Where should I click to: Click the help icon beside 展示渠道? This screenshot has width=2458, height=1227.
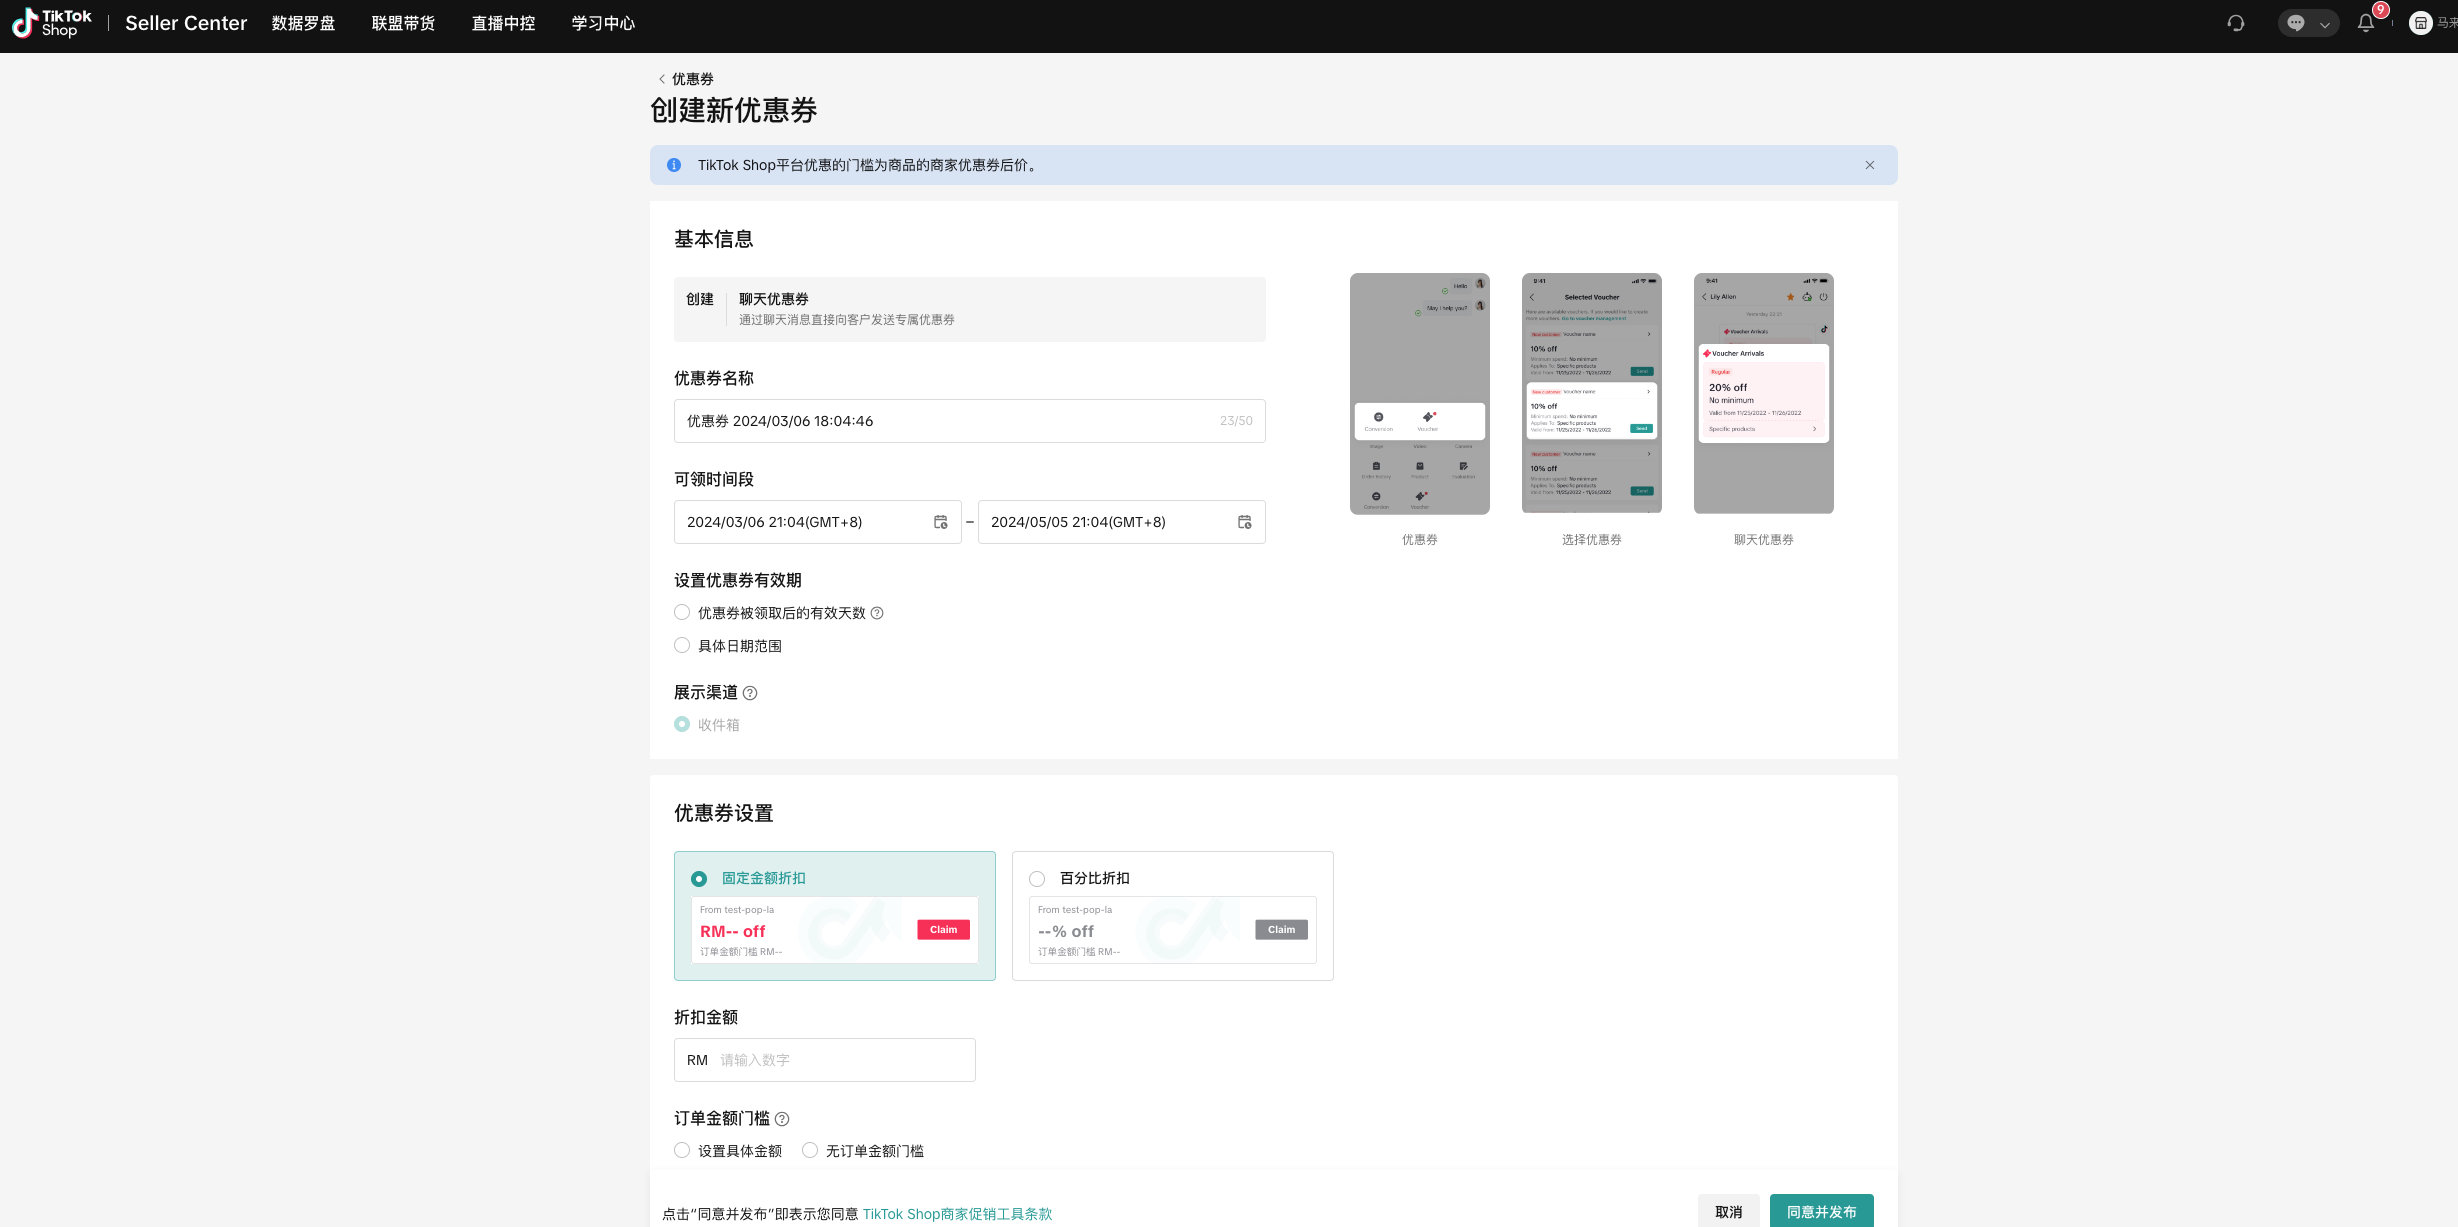750,693
